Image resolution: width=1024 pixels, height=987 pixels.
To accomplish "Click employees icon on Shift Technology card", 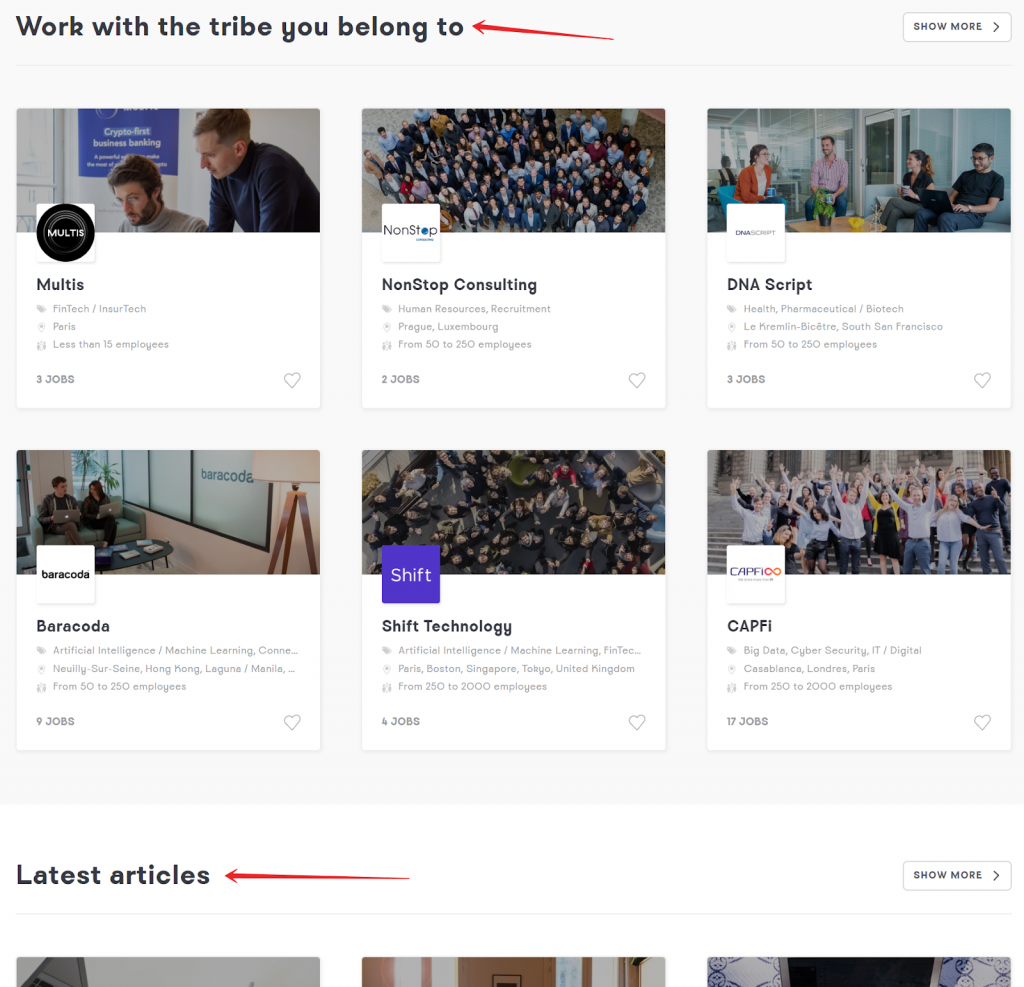I will point(387,687).
